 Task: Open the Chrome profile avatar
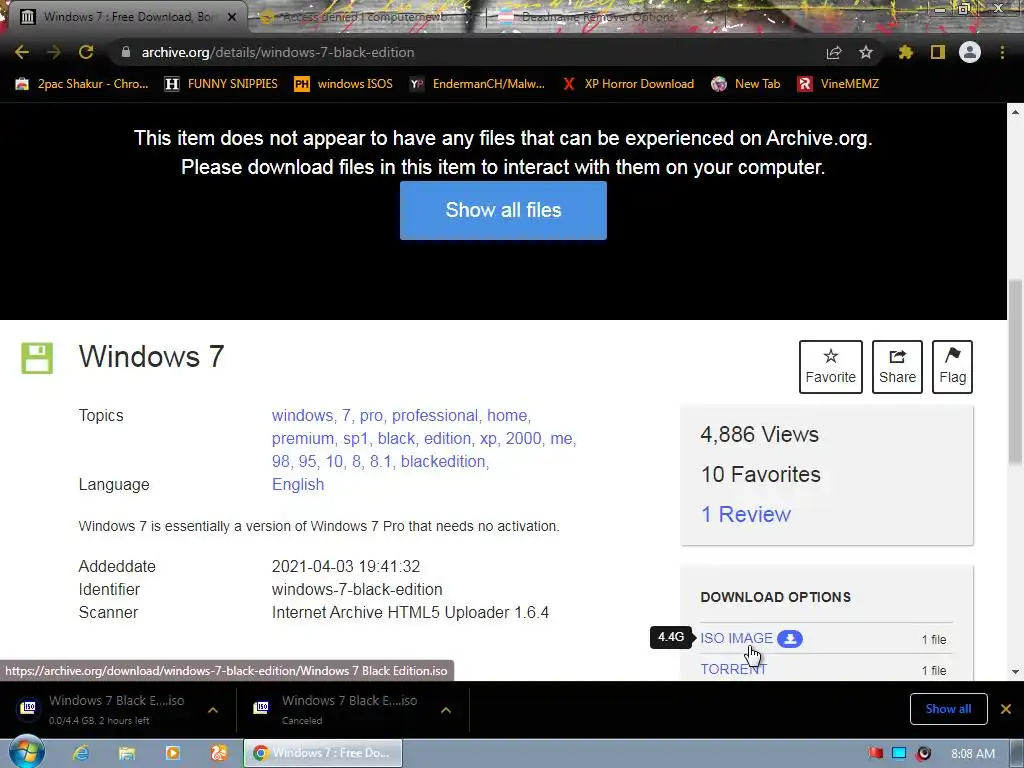pos(970,52)
